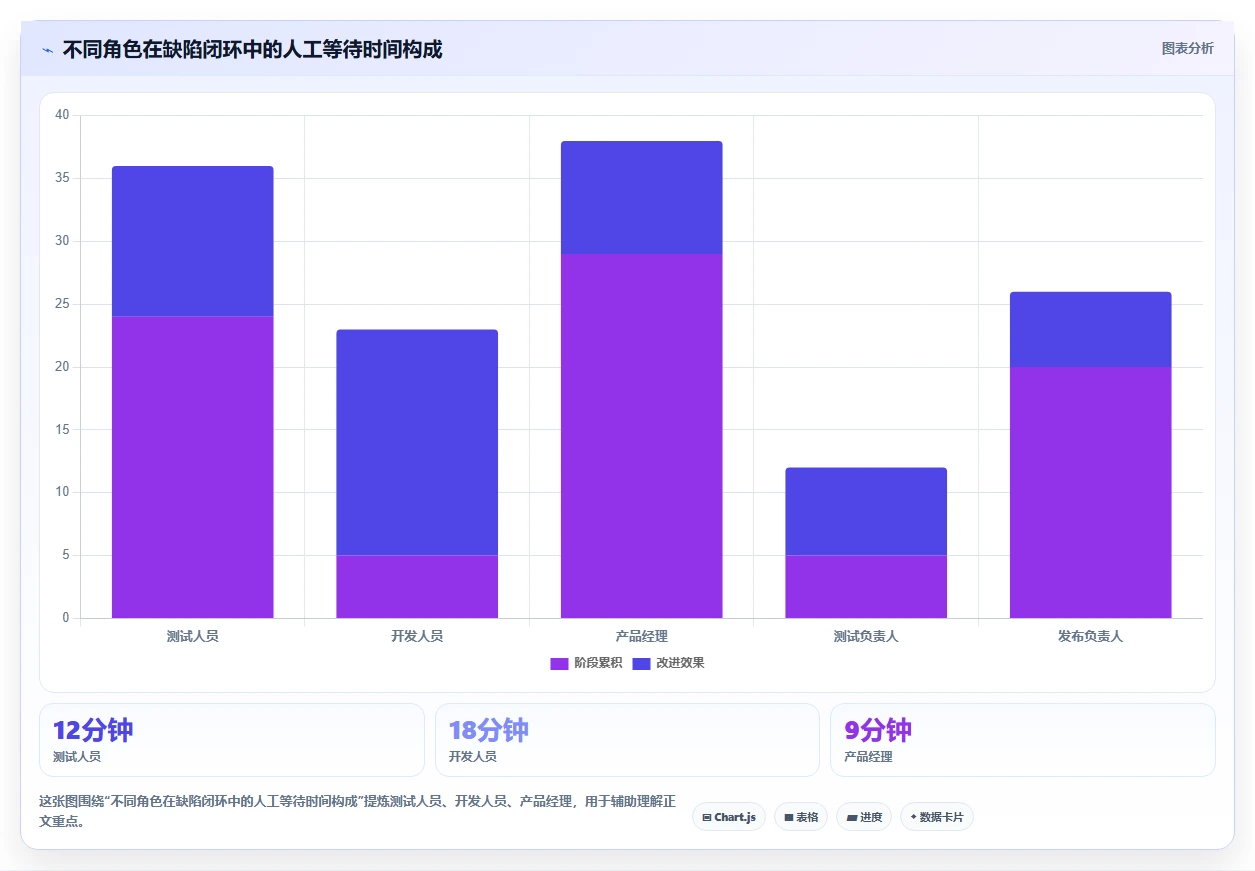Click the purple segment of the 产品经理 bar
This screenshot has width=1255, height=871.
point(642,436)
